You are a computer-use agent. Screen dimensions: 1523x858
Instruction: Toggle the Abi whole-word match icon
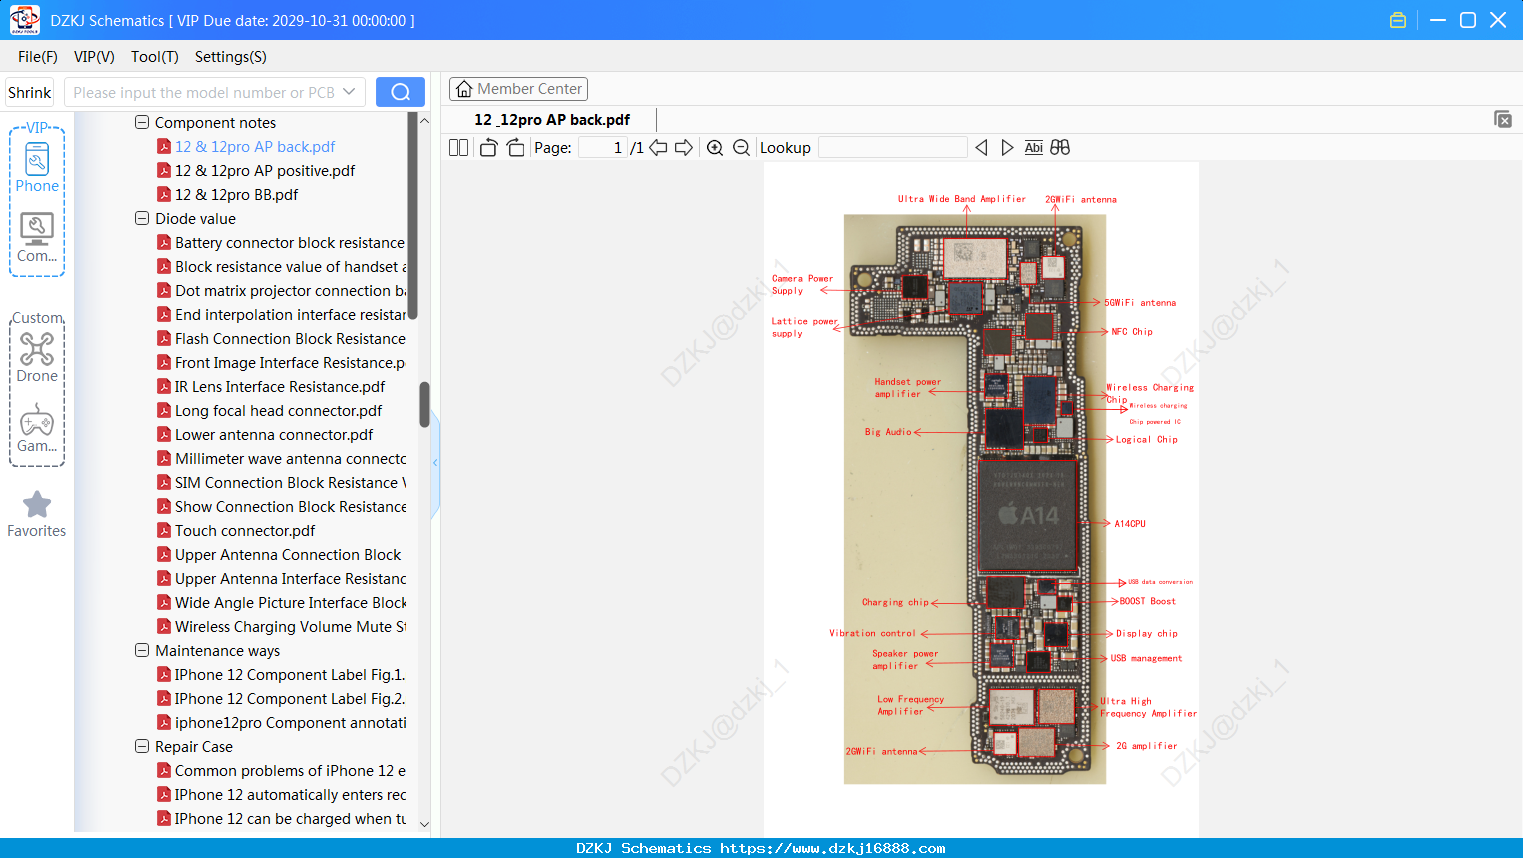coord(1033,148)
